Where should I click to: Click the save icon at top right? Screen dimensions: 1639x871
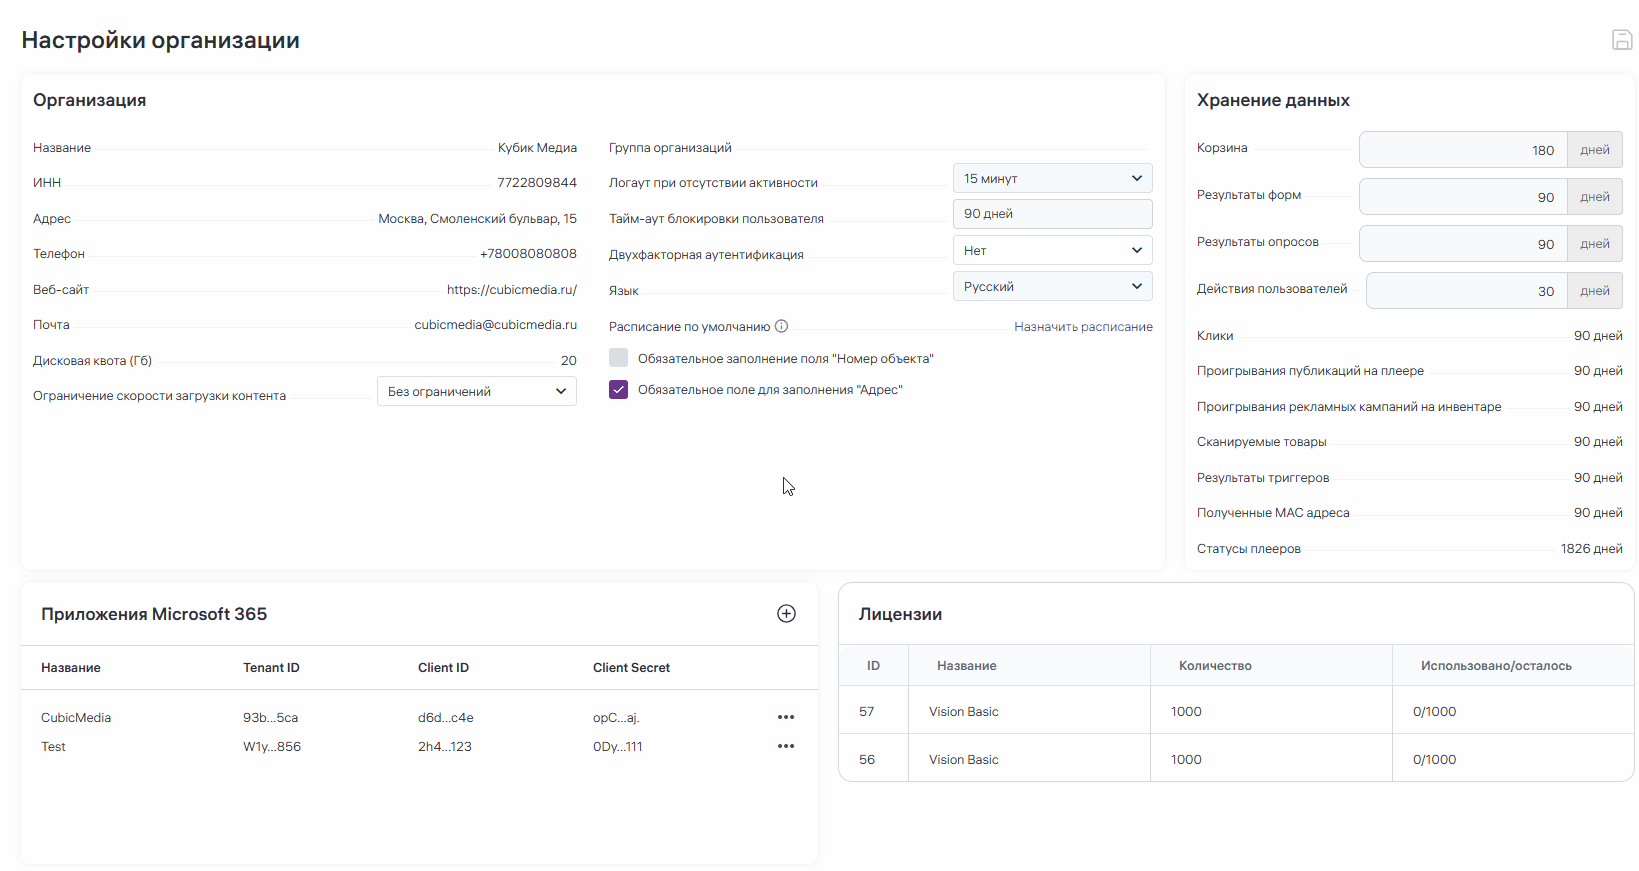tap(1621, 40)
